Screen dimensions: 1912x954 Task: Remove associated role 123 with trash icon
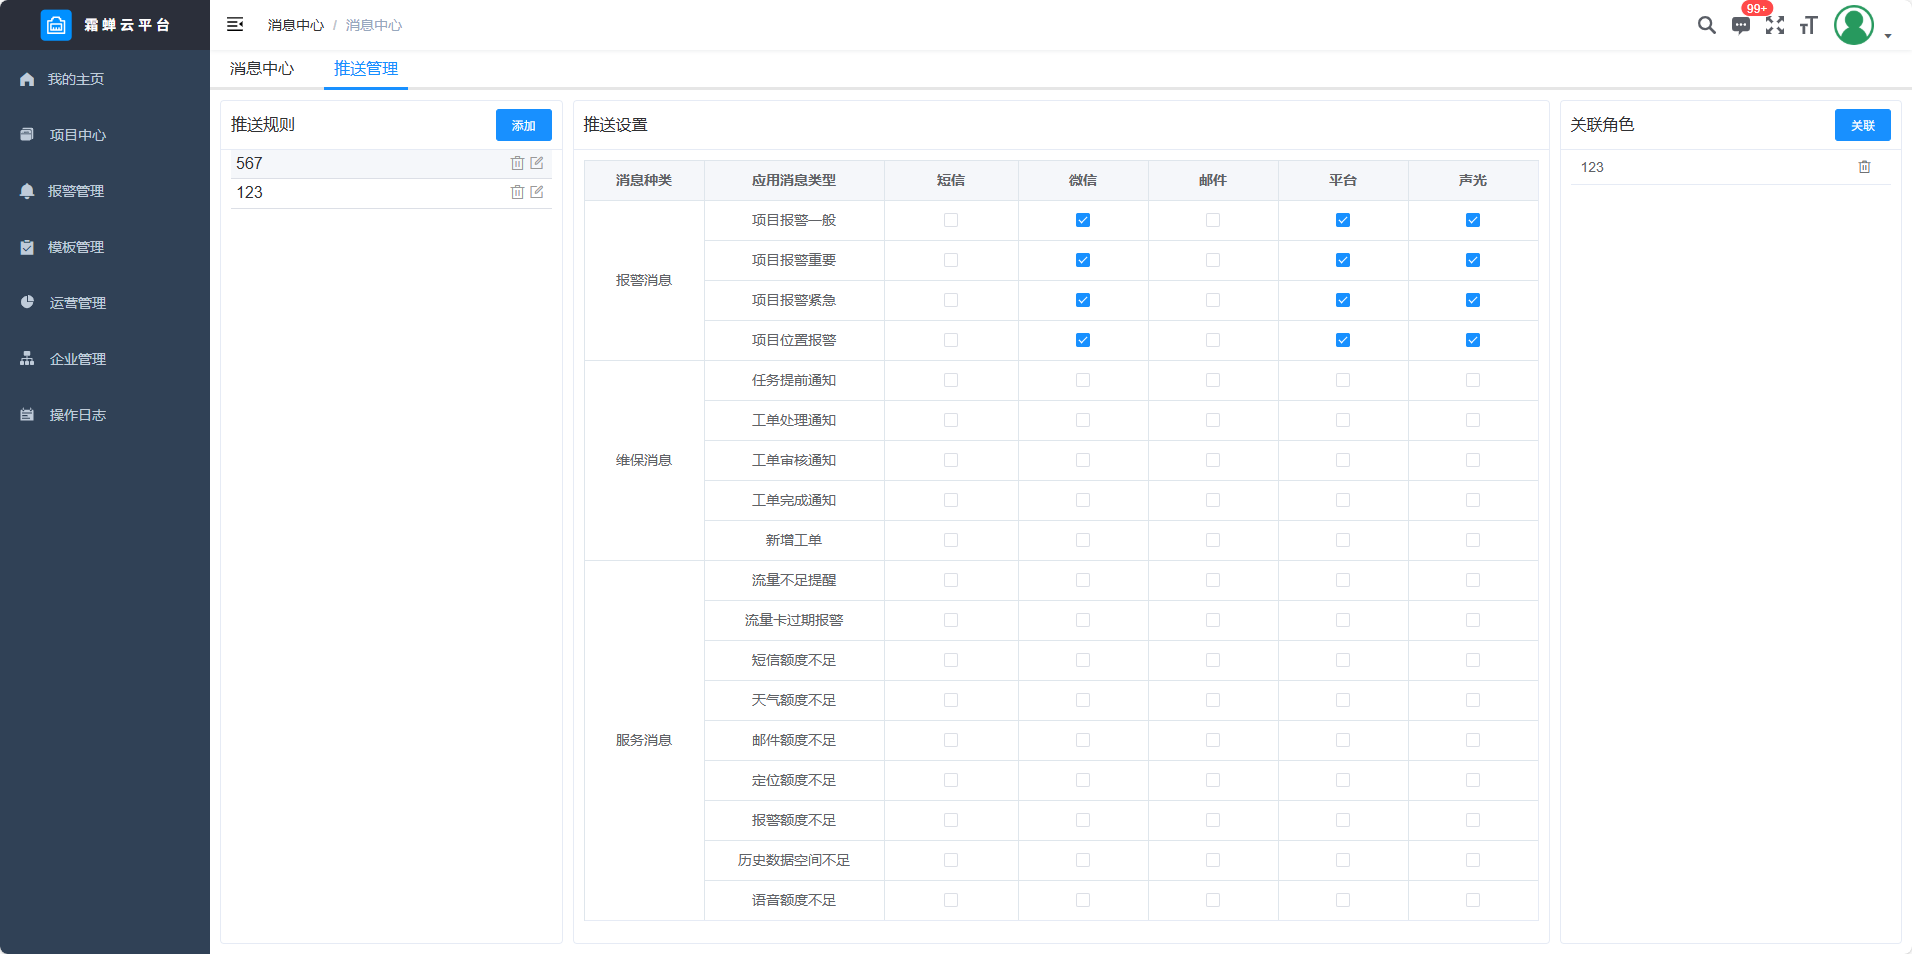pyautogui.click(x=1864, y=167)
